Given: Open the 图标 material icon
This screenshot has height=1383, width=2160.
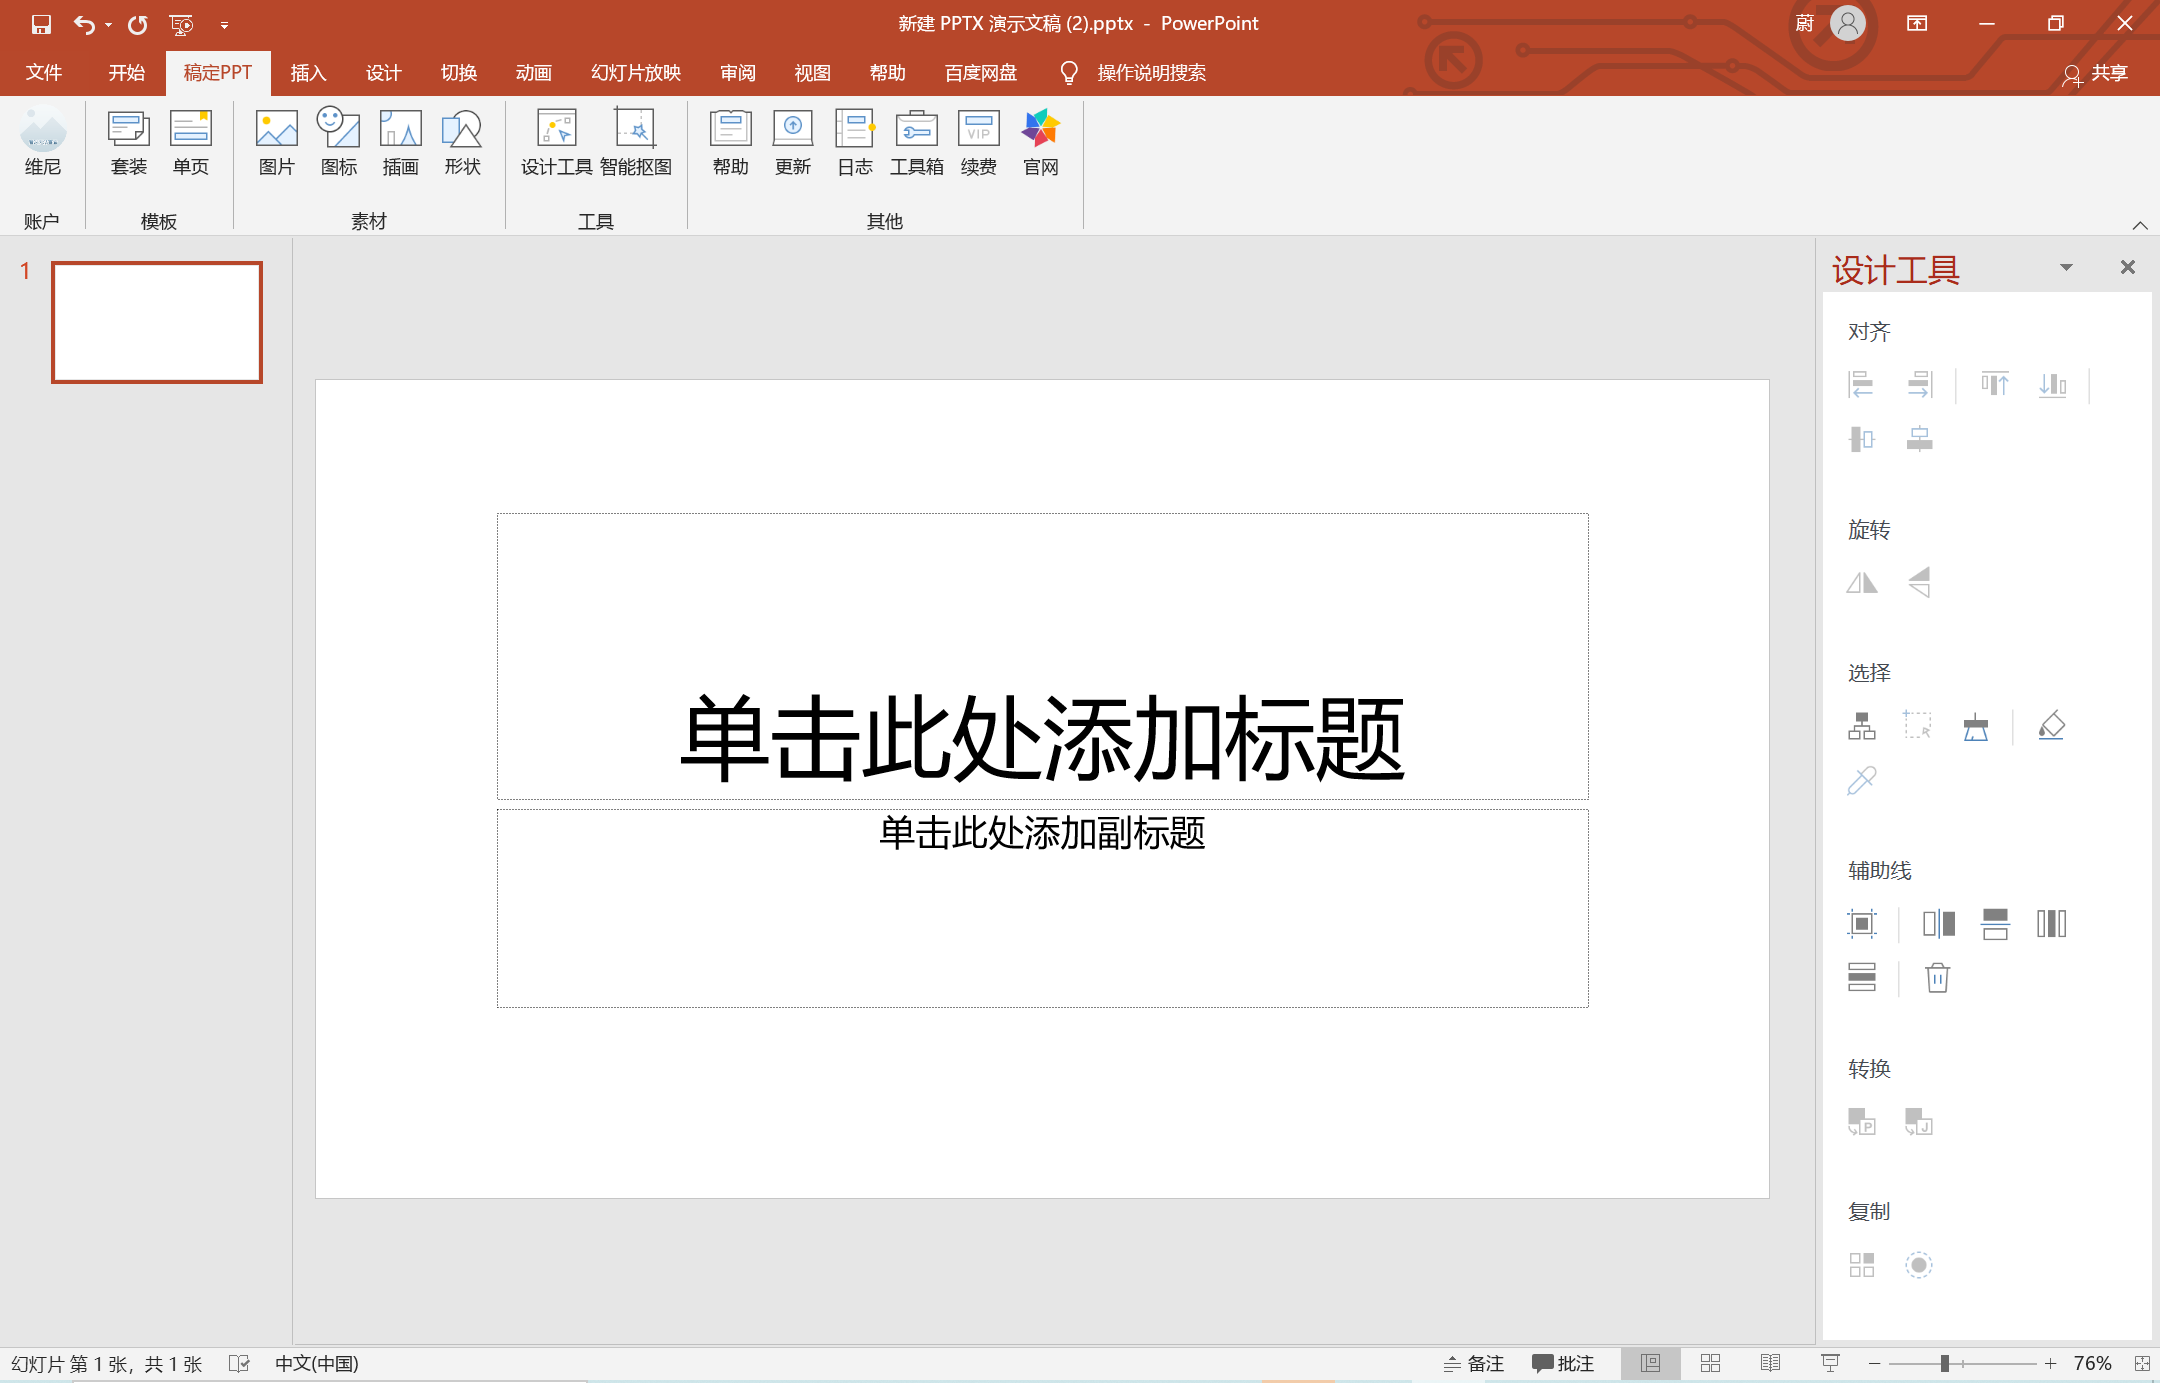Looking at the screenshot, I should (x=339, y=143).
